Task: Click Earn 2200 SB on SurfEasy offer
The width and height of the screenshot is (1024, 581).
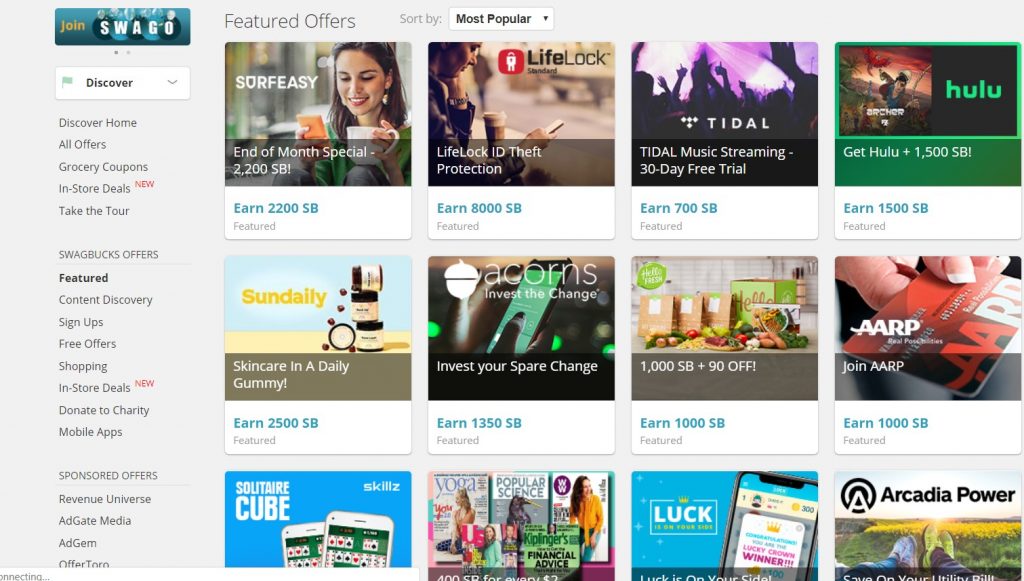Action: coord(276,208)
